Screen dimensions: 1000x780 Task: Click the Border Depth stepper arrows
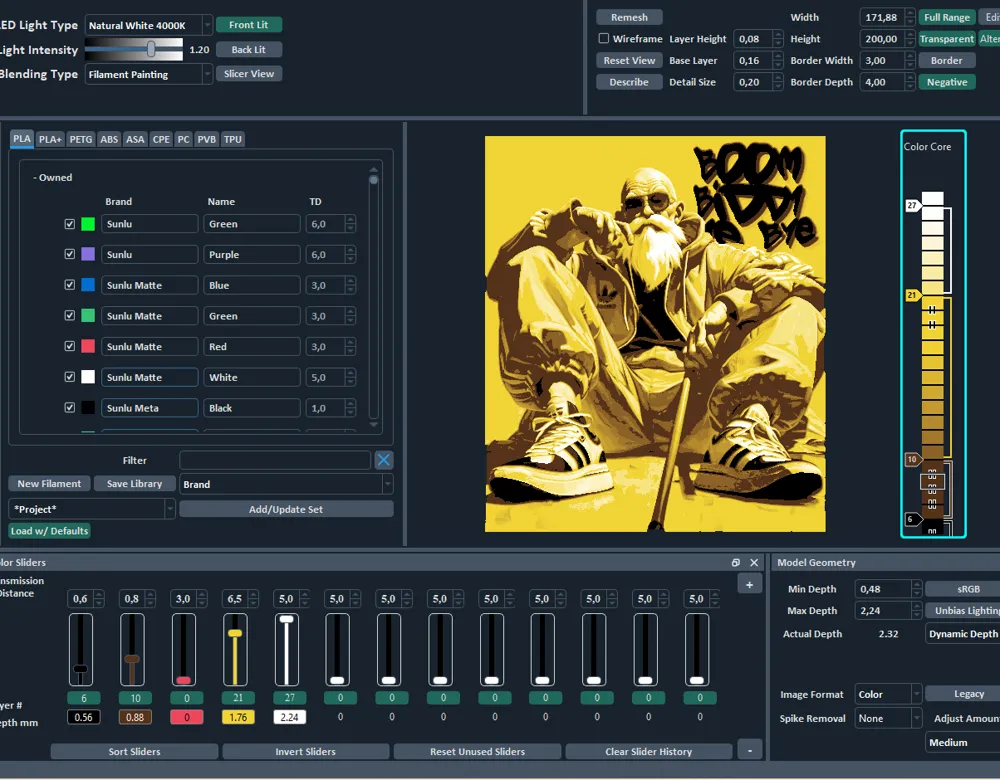[x=910, y=82]
